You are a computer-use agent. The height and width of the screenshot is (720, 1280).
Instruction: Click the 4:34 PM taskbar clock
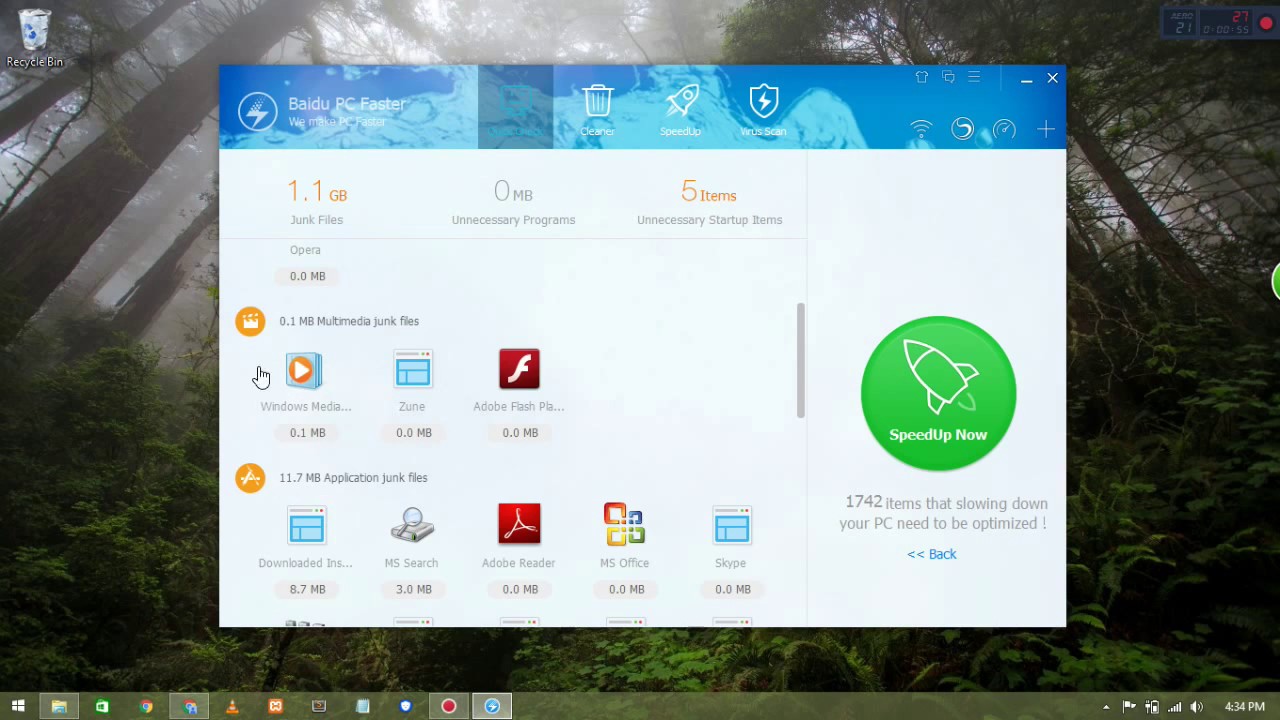1245,707
